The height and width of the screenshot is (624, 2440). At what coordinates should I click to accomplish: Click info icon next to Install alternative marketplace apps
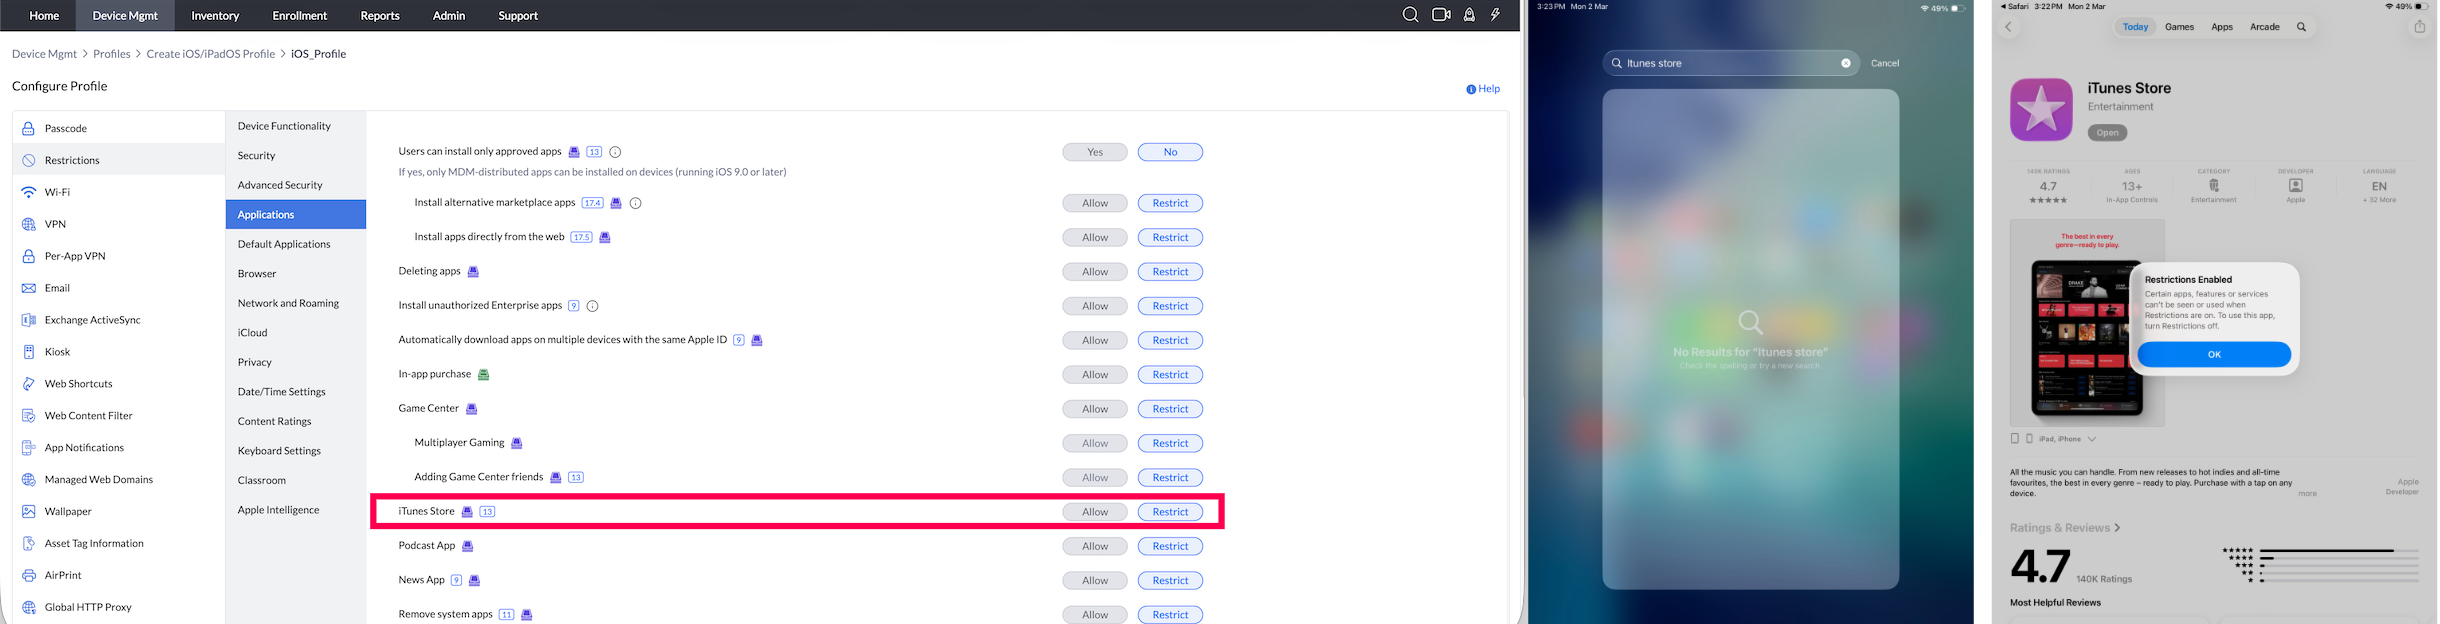pyautogui.click(x=635, y=203)
